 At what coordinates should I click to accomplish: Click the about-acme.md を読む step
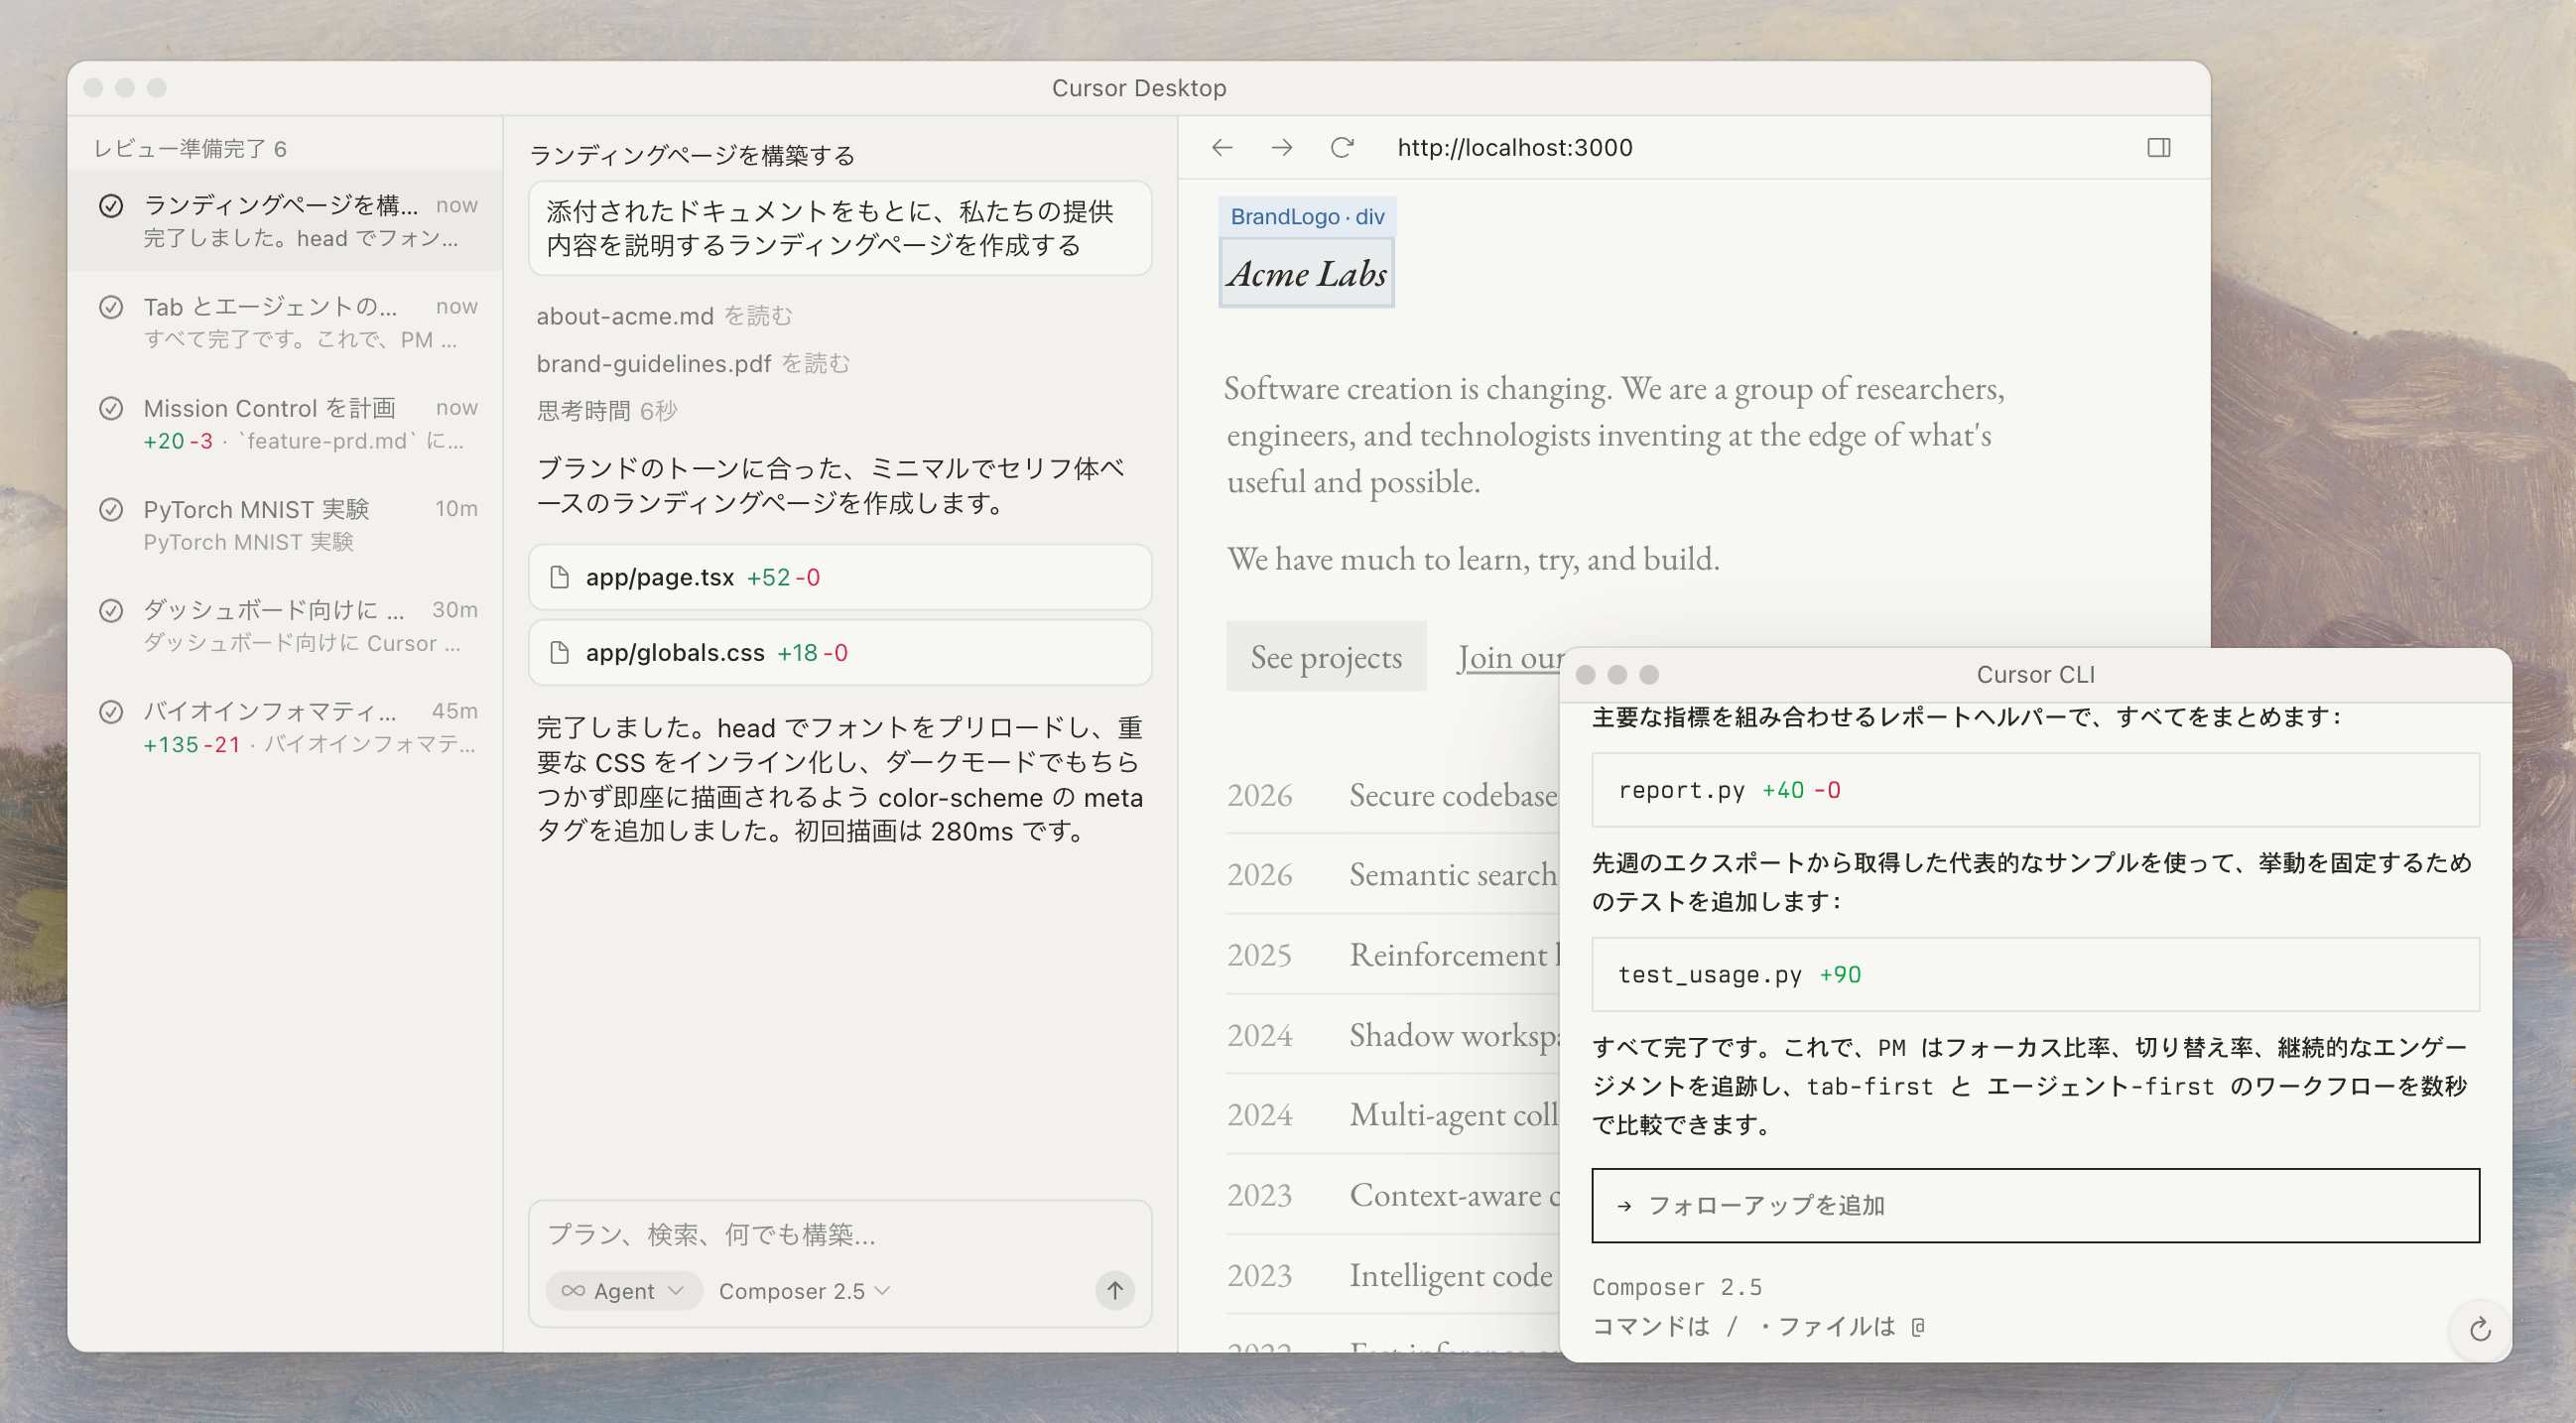pos(664,316)
